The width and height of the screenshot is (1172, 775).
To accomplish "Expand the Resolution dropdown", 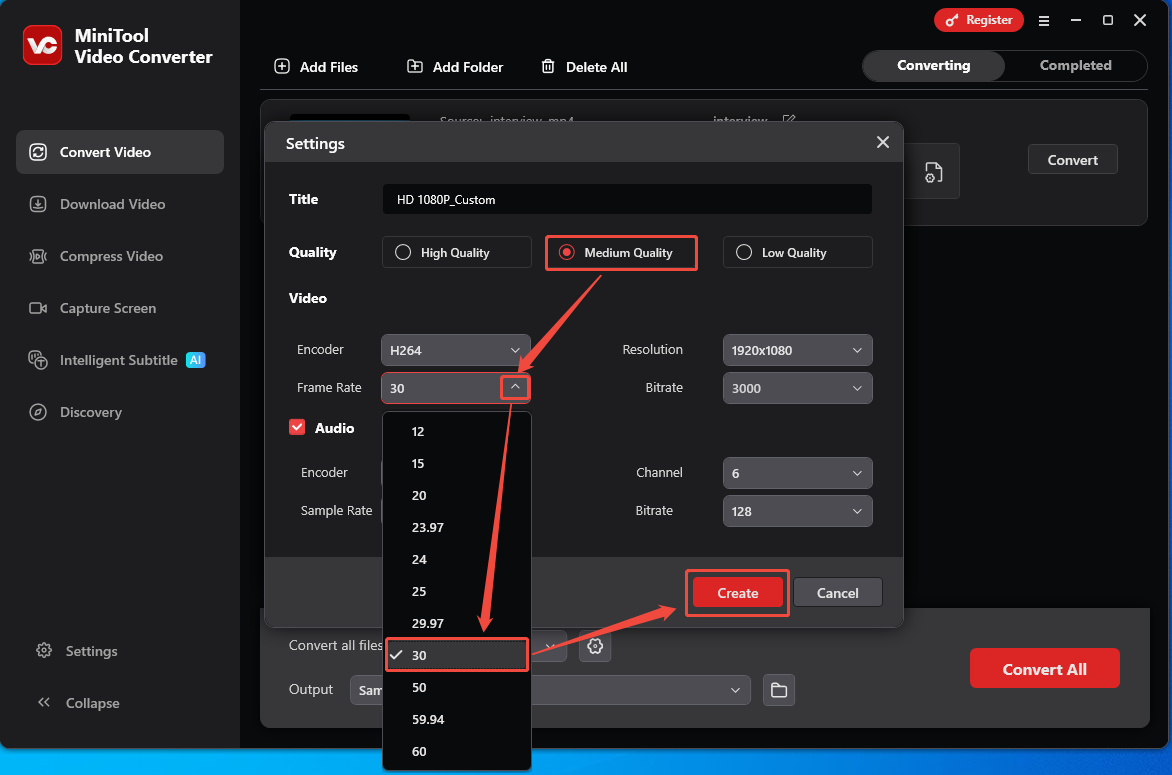I will 797,350.
